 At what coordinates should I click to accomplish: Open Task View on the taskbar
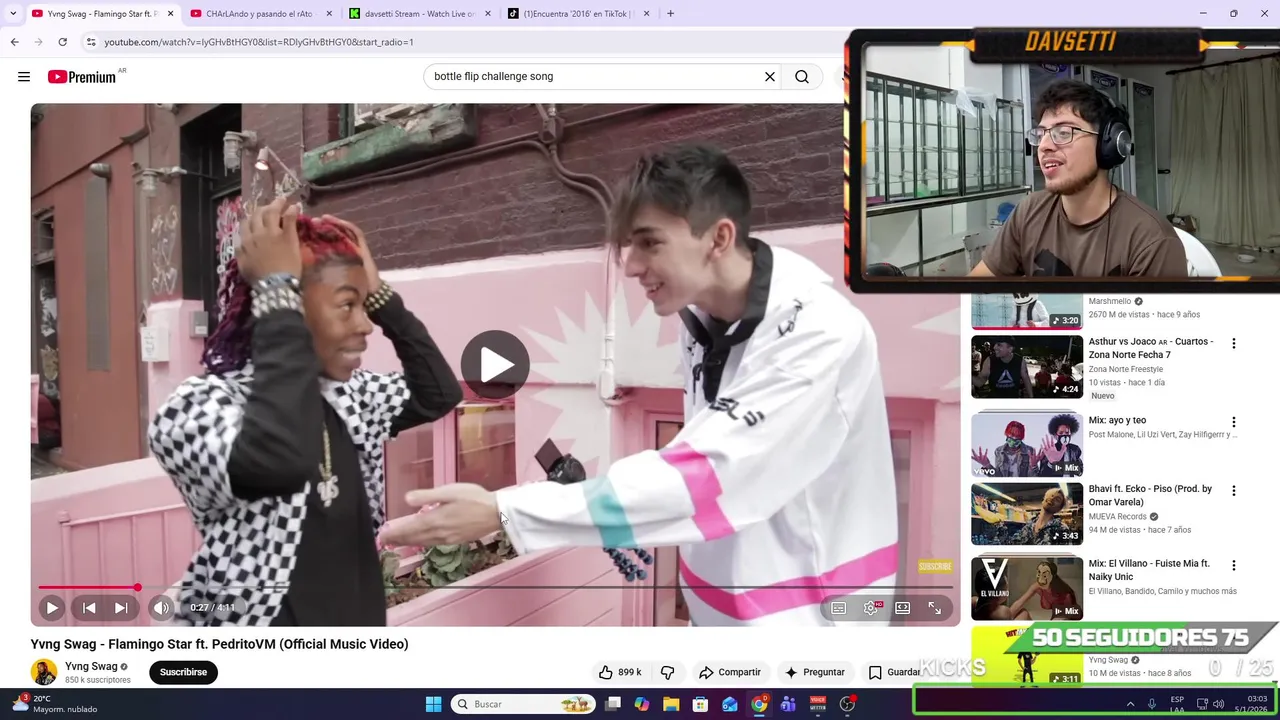612,704
